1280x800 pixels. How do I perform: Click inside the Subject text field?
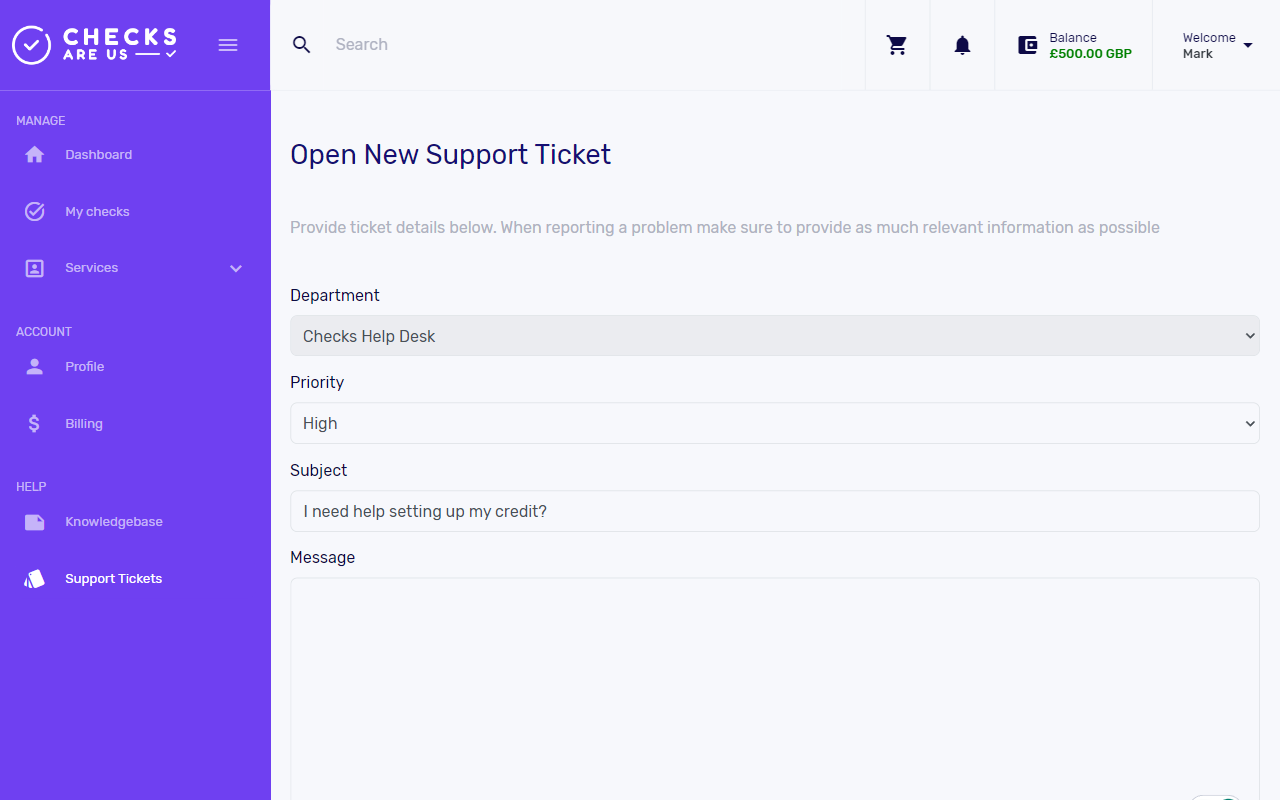tap(775, 511)
